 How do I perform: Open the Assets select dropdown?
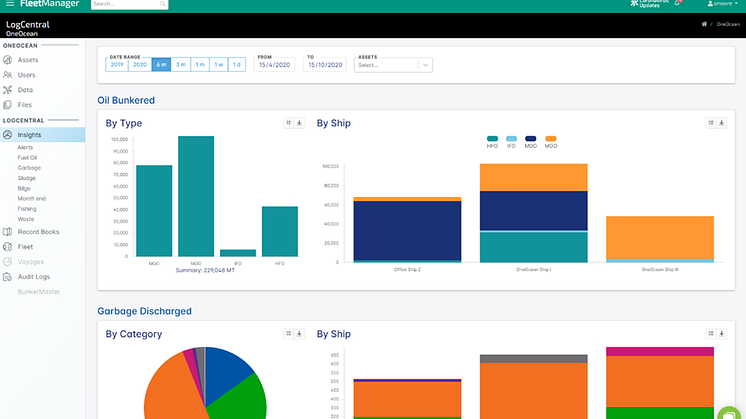tap(393, 65)
